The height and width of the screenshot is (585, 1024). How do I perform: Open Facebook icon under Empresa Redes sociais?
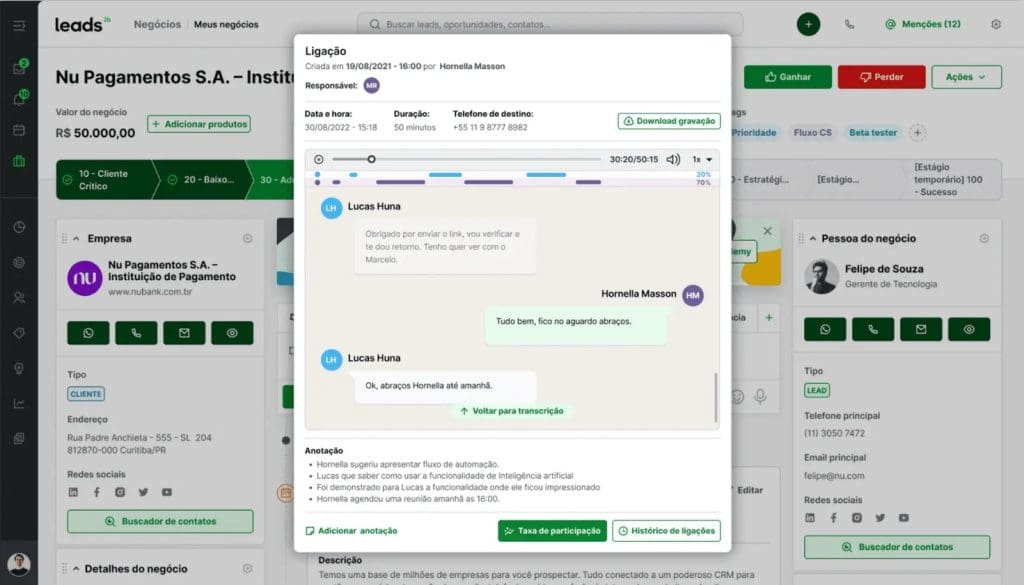click(x=97, y=492)
